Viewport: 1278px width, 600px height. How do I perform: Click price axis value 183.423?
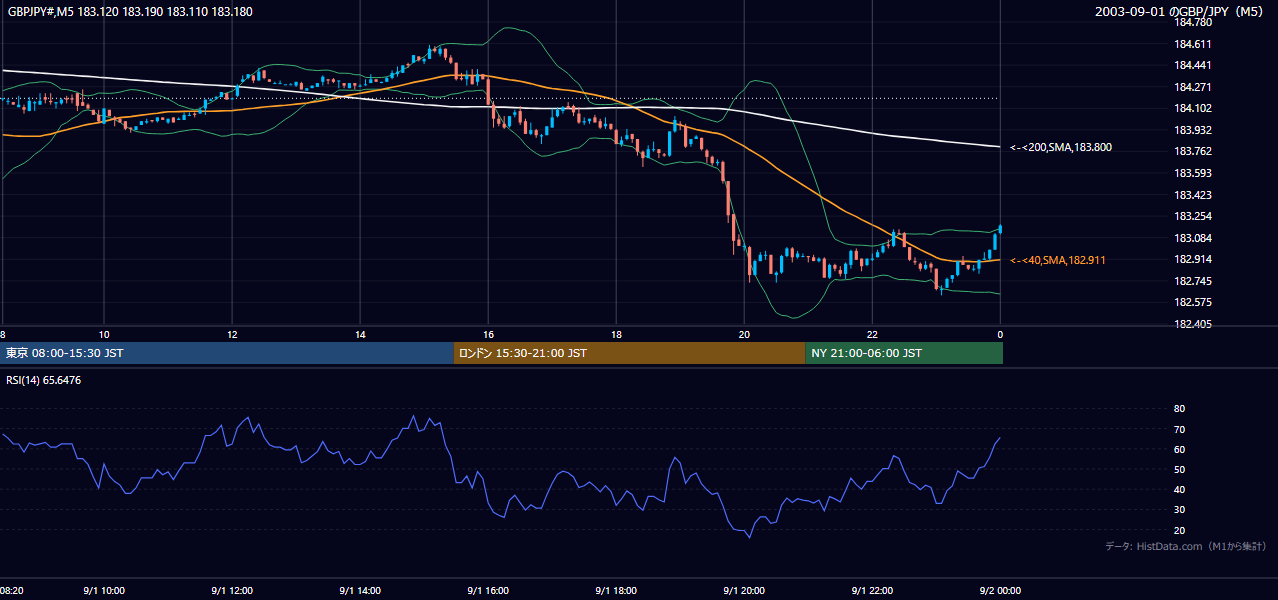pos(1192,195)
